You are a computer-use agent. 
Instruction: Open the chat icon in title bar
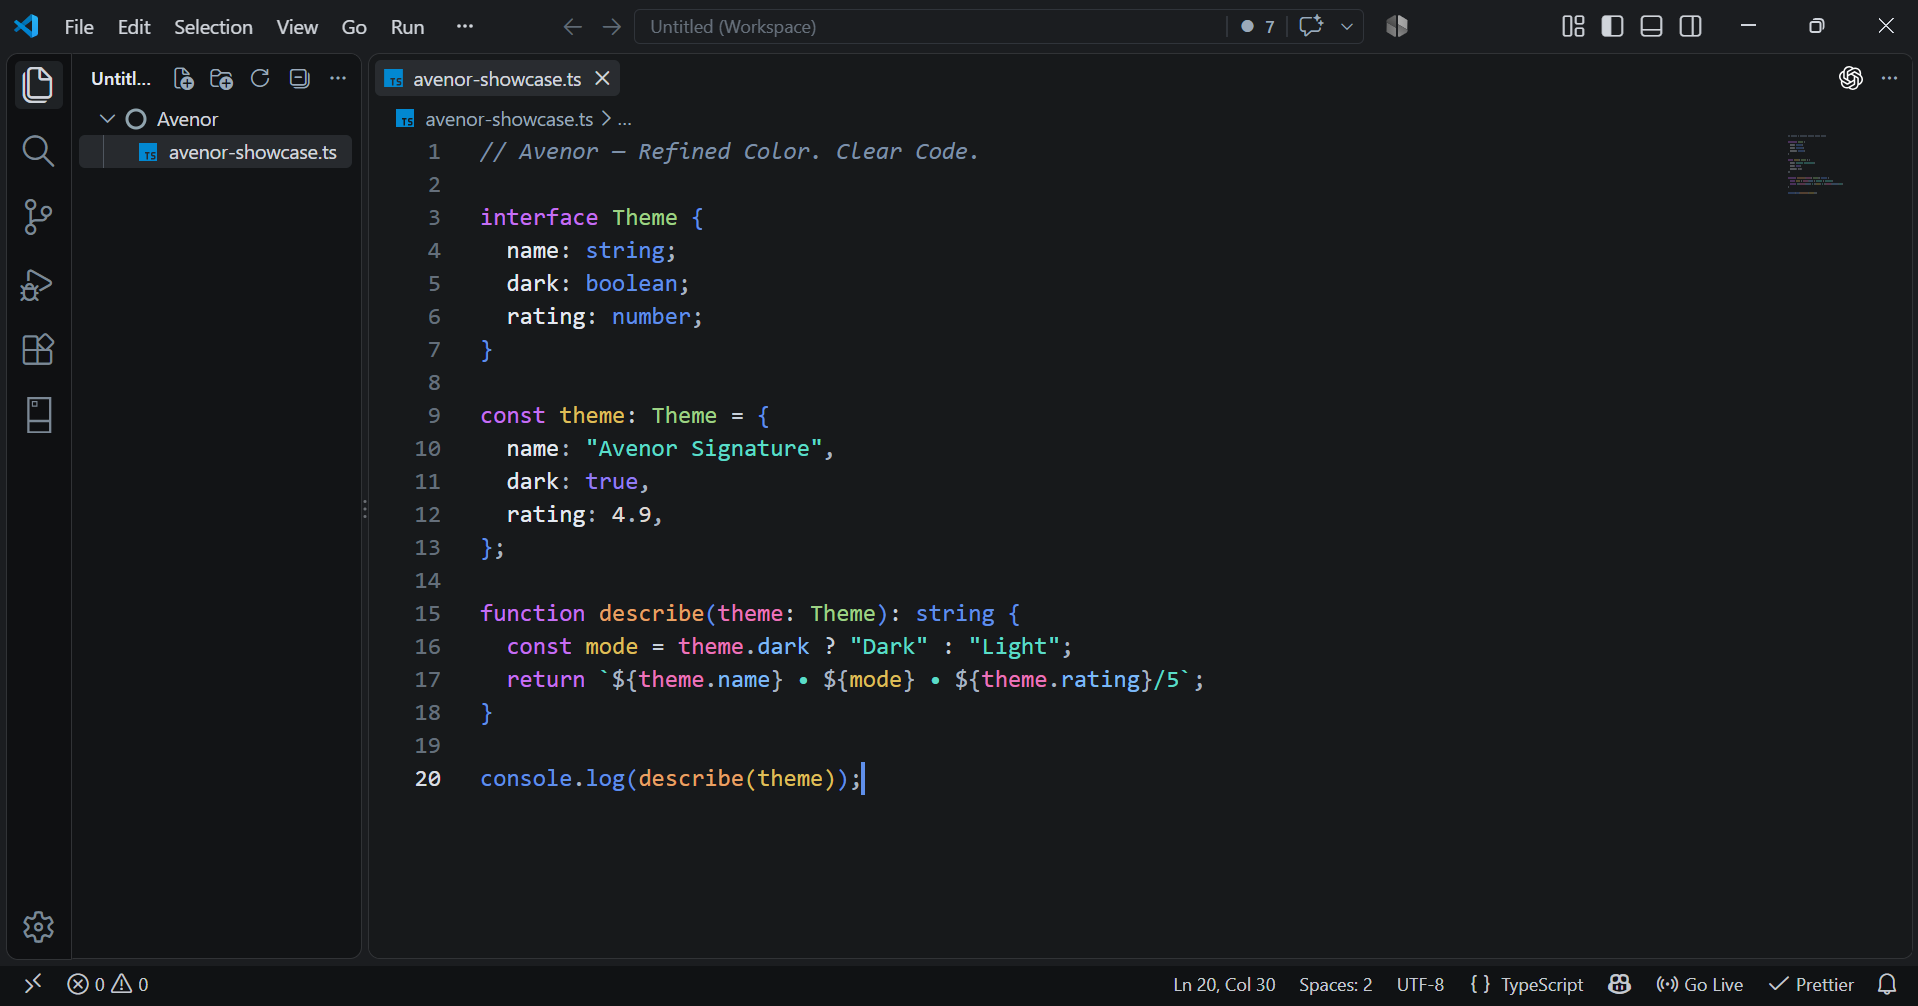[x=1311, y=26]
